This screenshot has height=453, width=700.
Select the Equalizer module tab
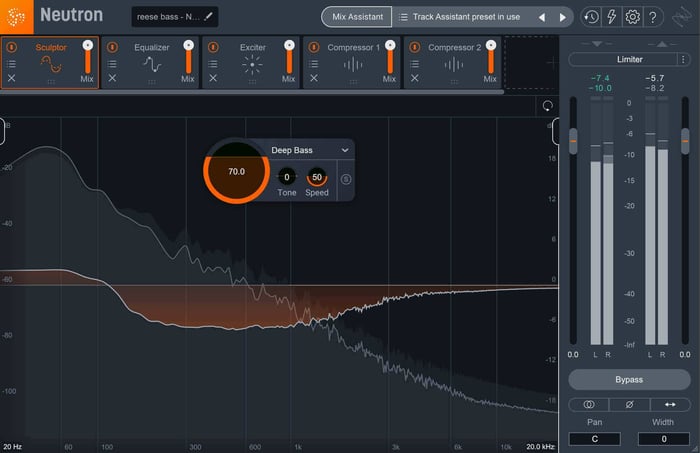151,62
